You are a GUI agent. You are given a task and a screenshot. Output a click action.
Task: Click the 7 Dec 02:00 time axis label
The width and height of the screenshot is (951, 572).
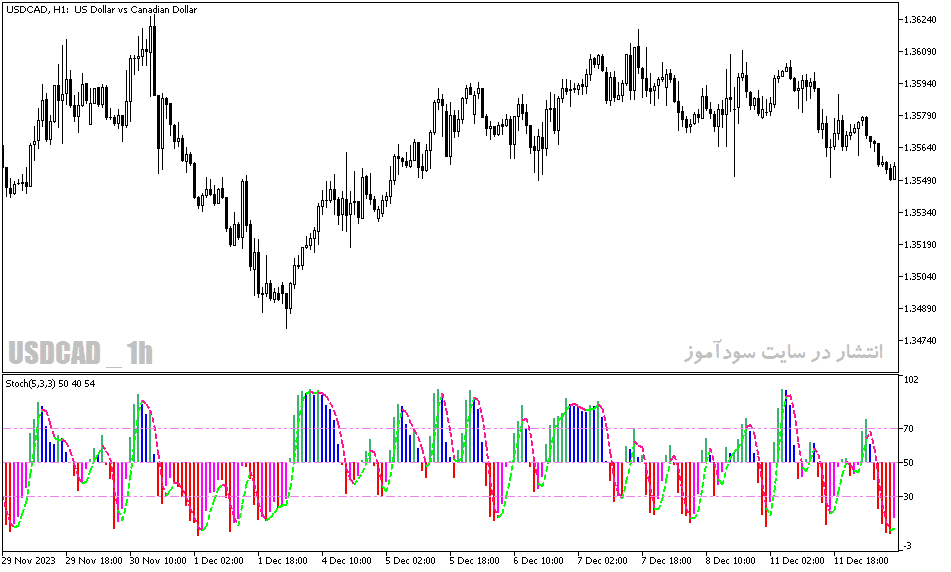(x=603, y=560)
